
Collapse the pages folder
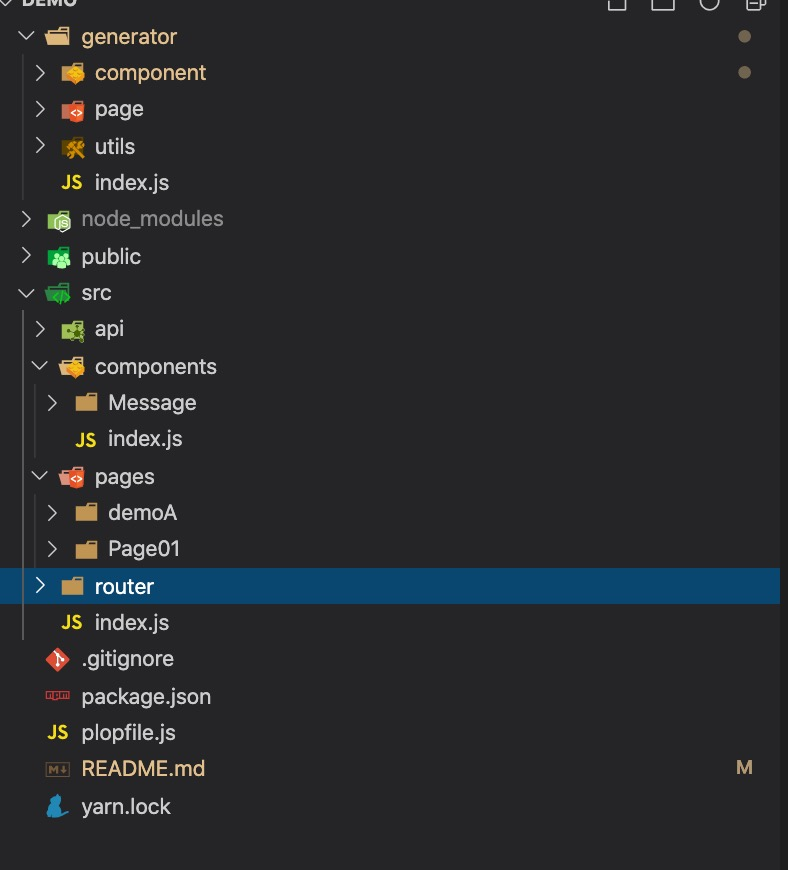click(40, 476)
